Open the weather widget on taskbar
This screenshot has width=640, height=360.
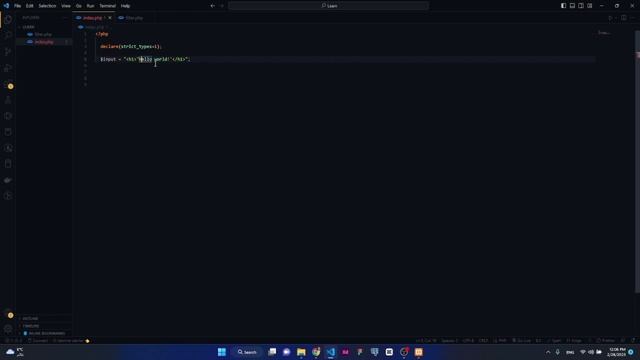click(15, 352)
